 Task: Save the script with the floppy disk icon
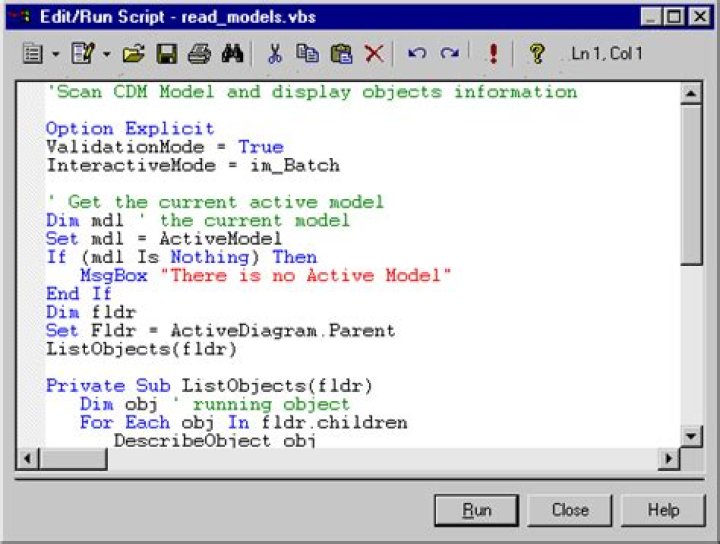166,54
